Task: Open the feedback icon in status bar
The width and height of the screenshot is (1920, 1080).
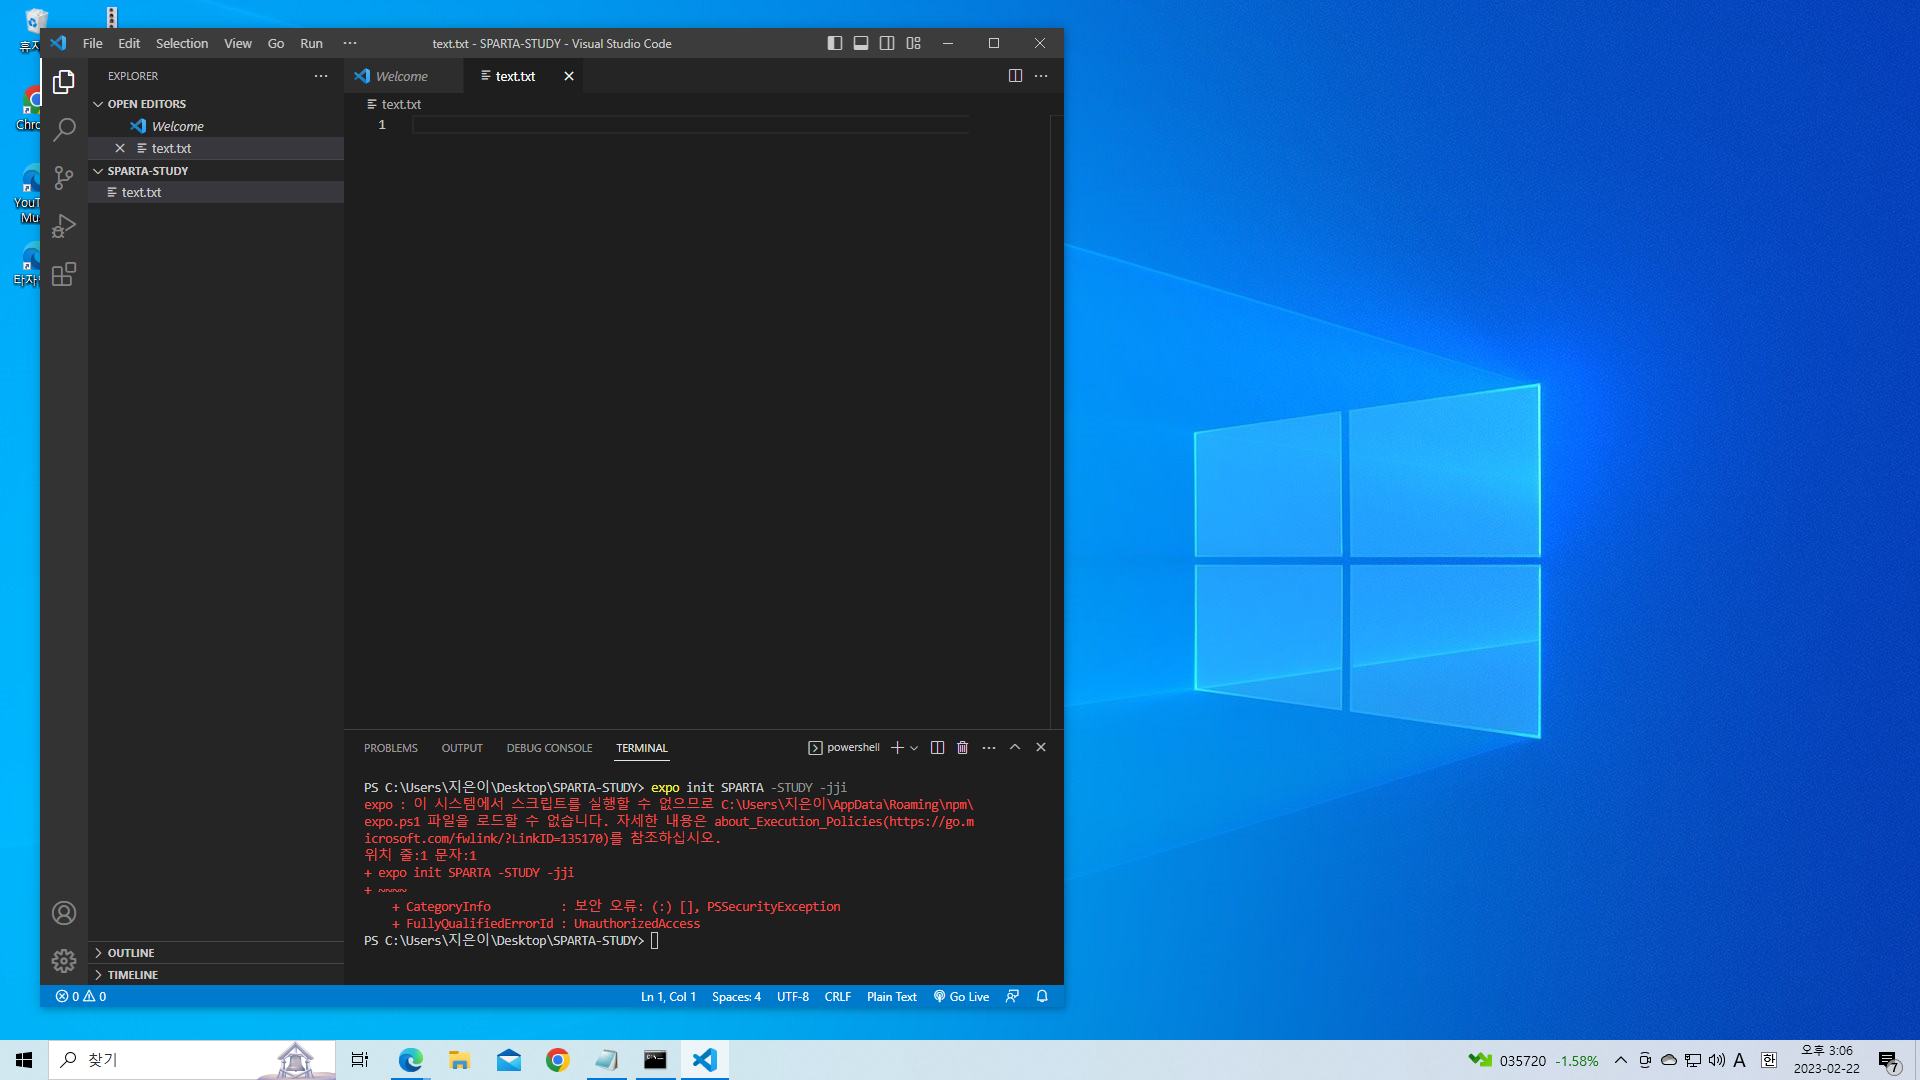Action: pos(1013,997)
